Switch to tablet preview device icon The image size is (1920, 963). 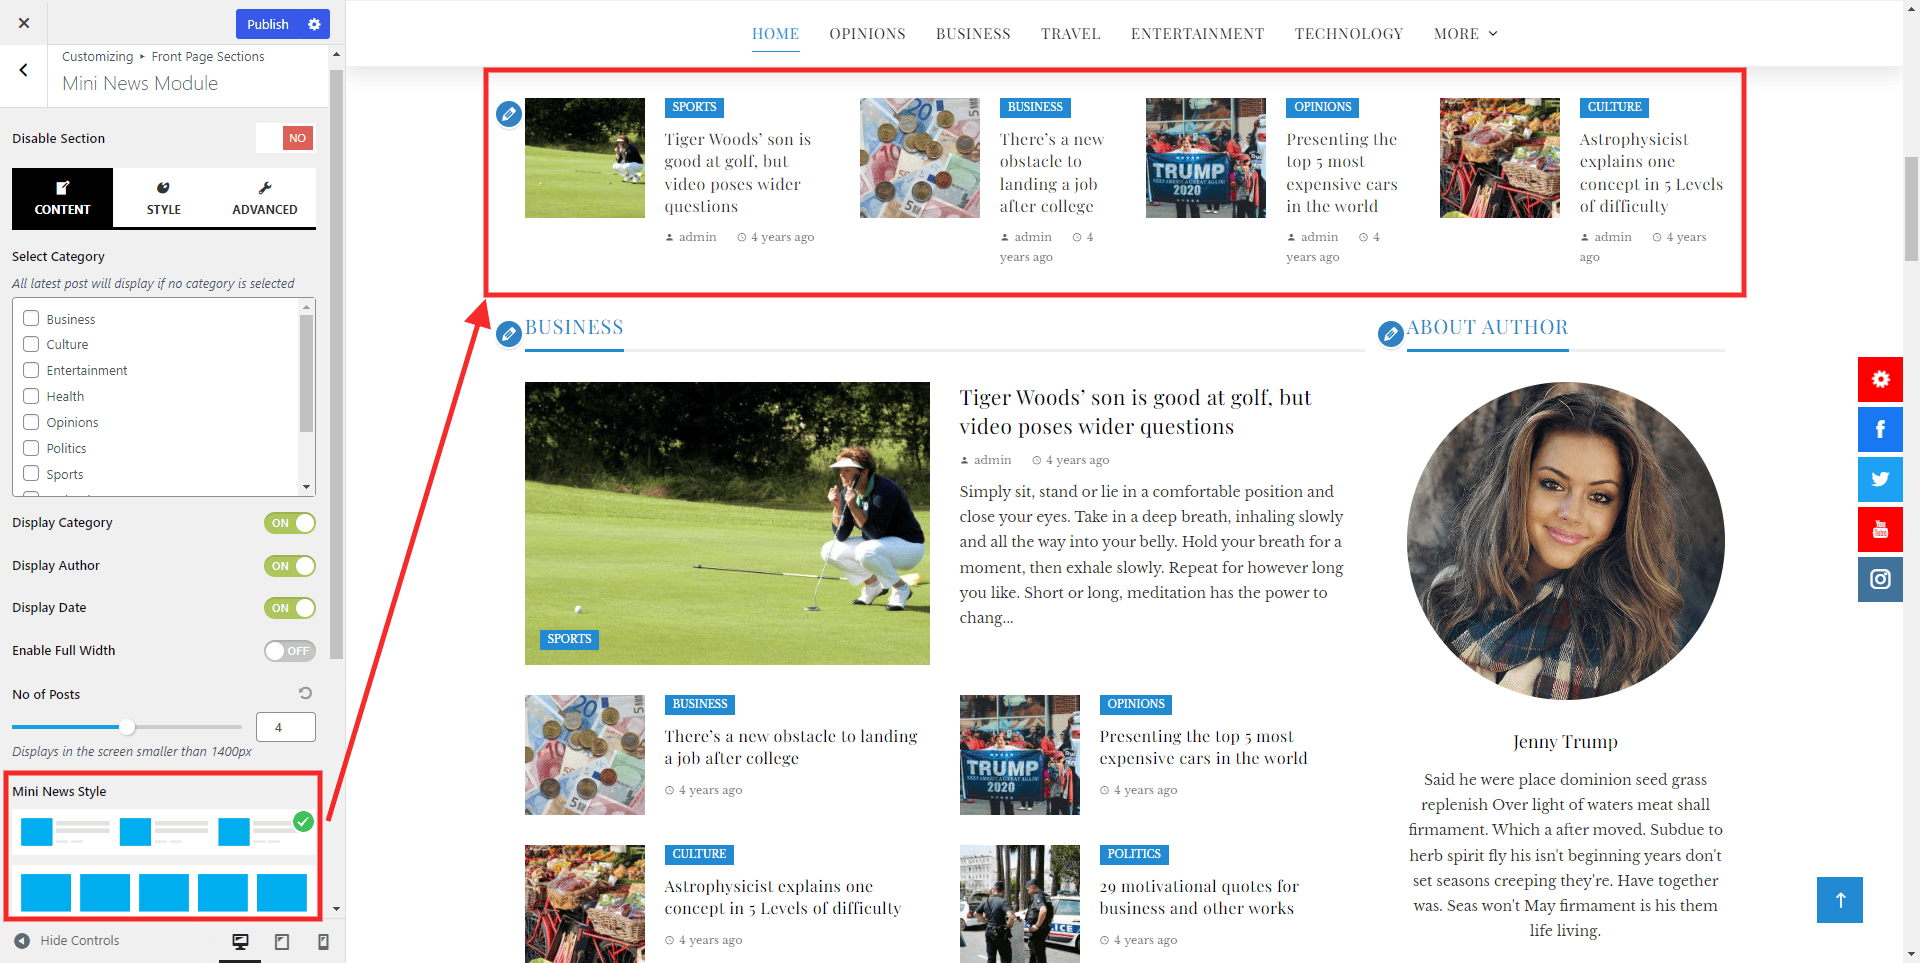click(x=282, y=942)
